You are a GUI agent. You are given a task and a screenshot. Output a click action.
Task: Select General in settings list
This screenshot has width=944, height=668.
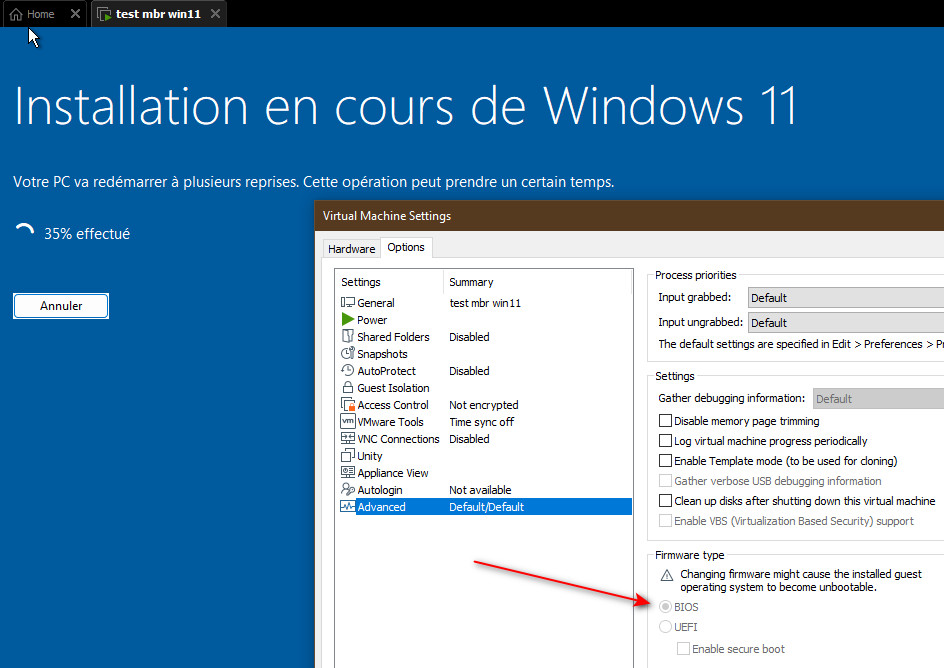pyautogui.click(x=486, y=303)
